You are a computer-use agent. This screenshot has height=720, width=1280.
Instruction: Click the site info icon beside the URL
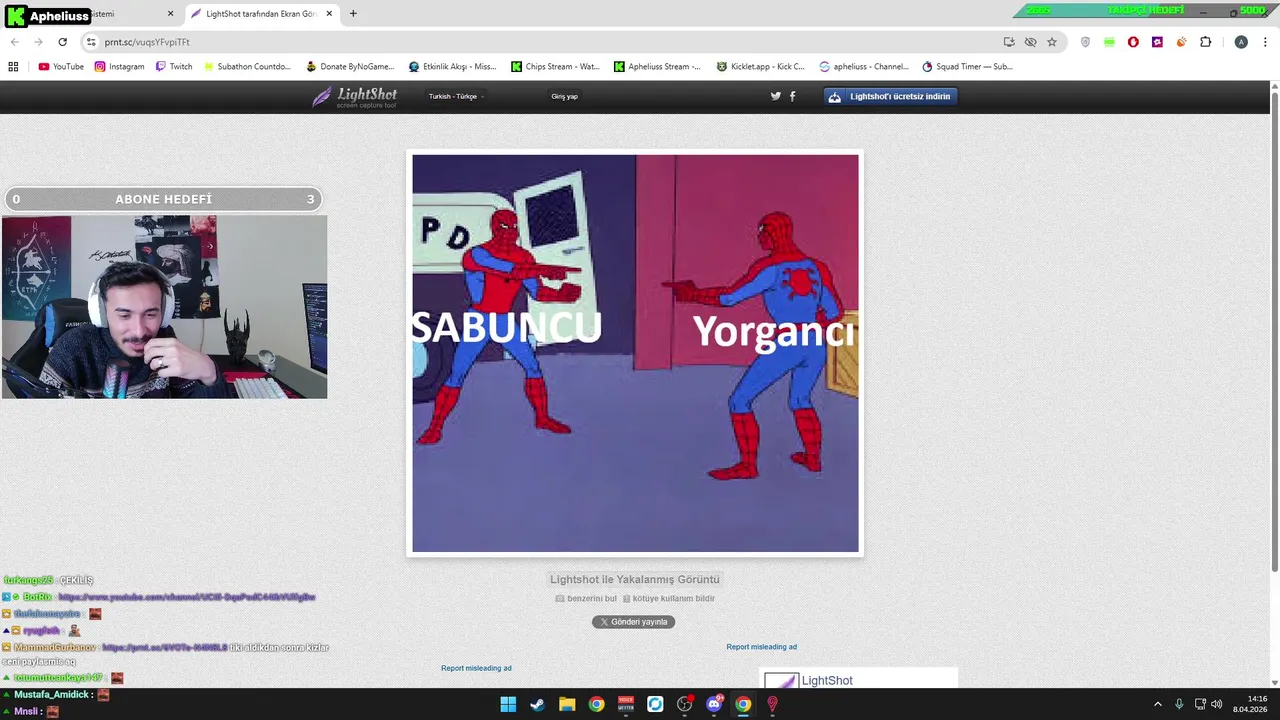tap(90, 42)
